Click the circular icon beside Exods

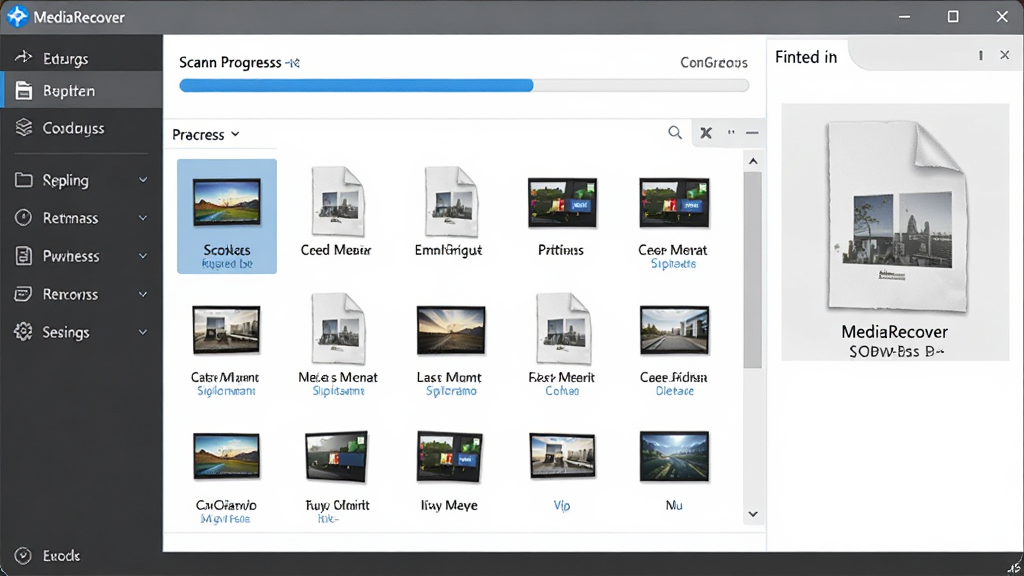point(23,555)
